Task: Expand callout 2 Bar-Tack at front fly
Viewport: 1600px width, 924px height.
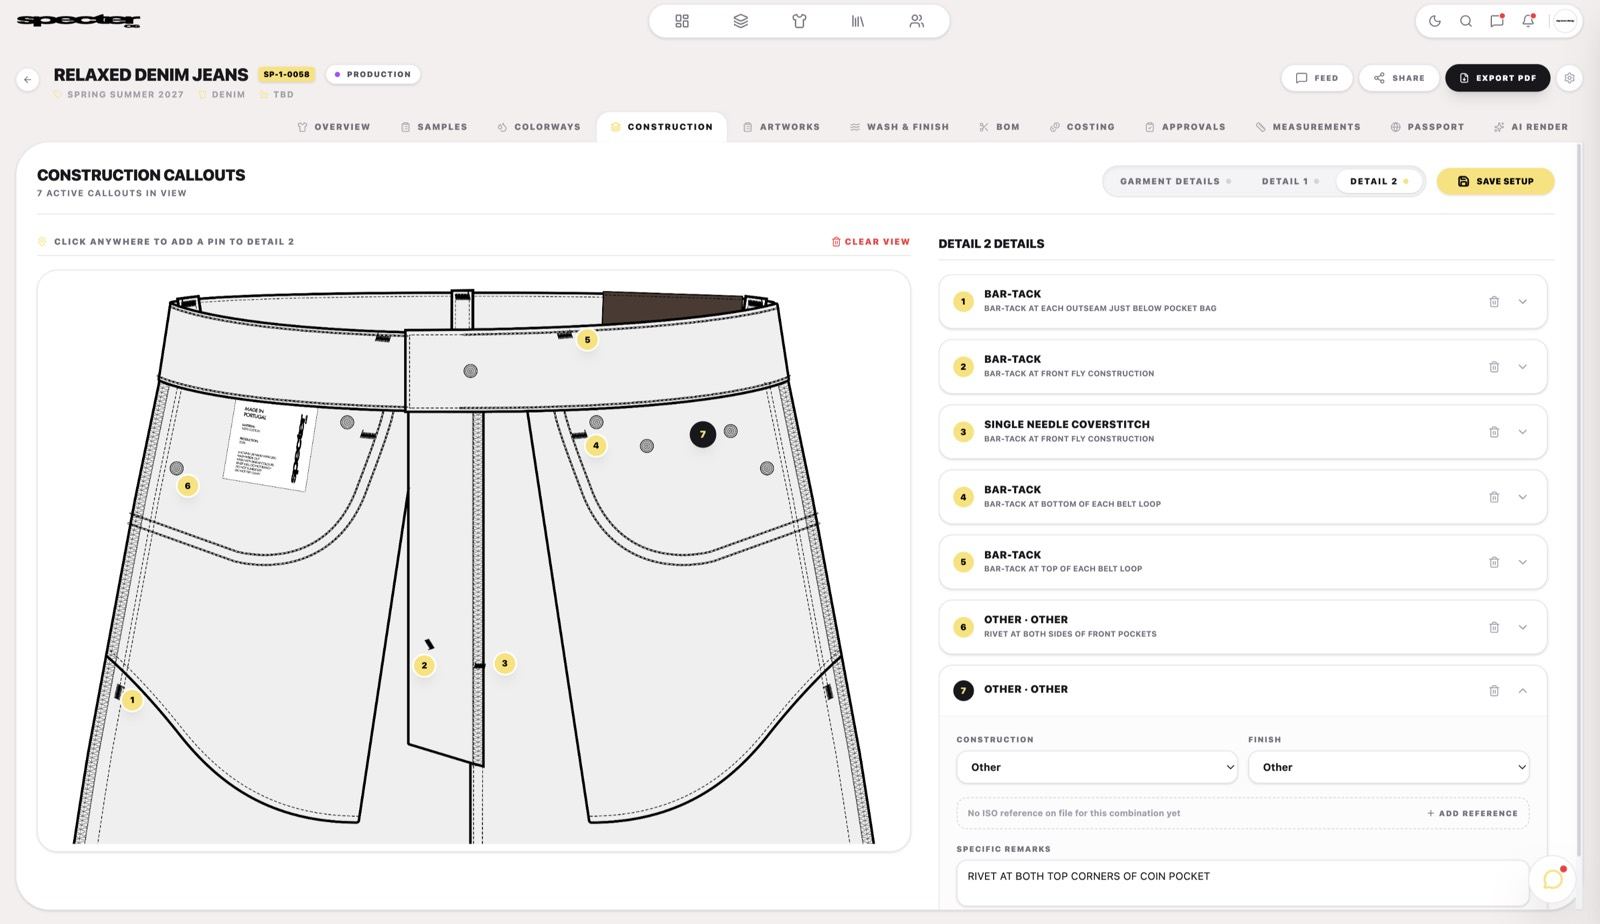Action: [1523, 367]
